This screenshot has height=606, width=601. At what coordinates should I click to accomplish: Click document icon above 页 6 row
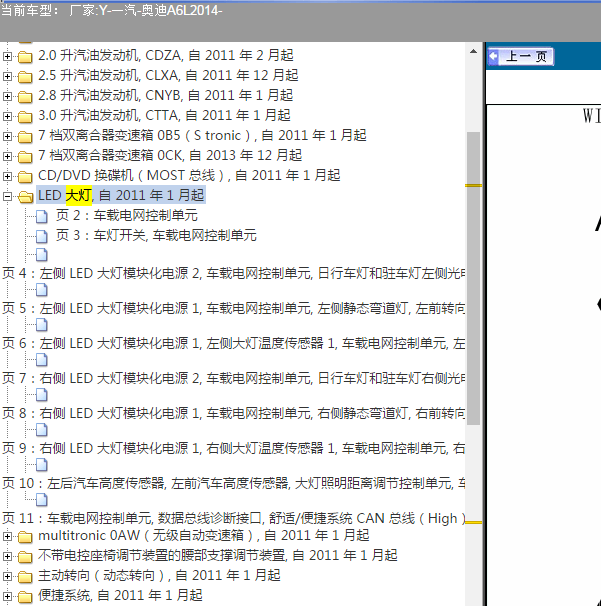(42, 325)
